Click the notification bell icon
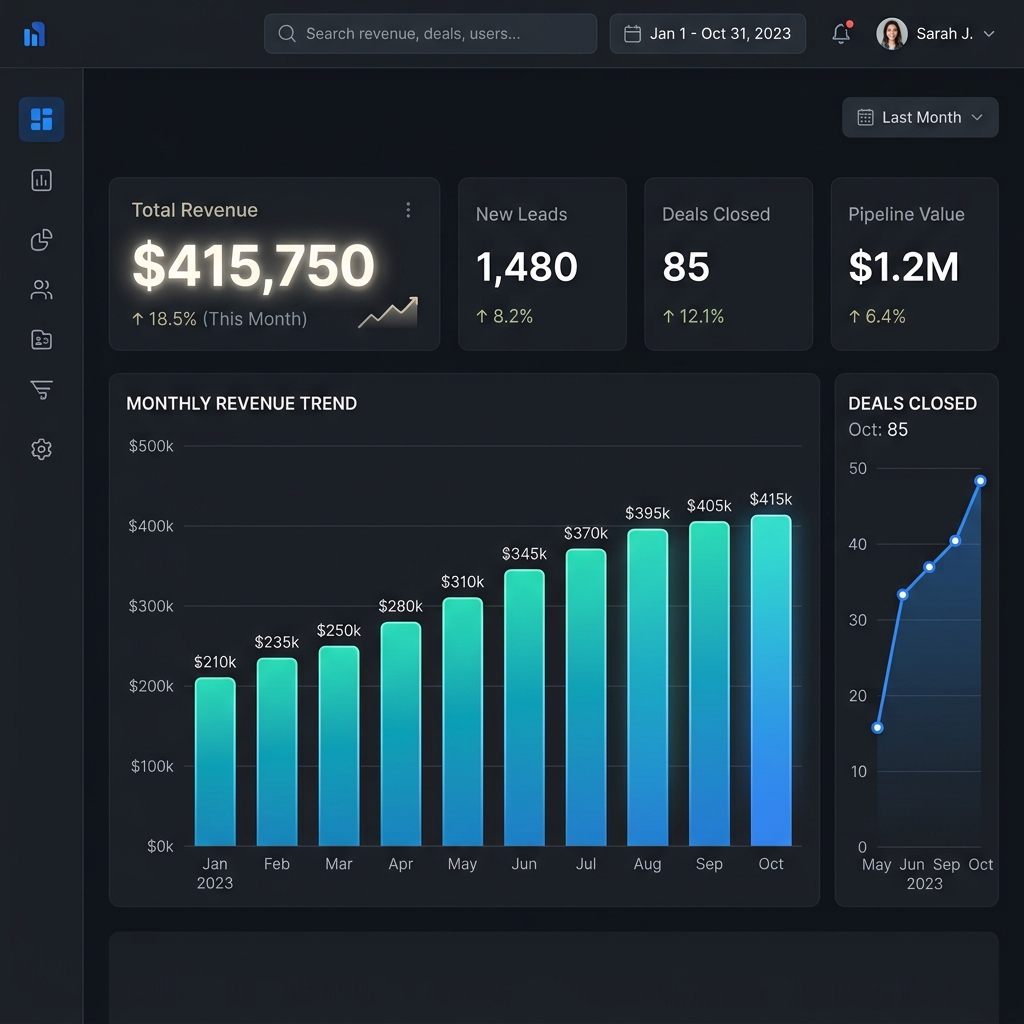This screenshot has height=1024, width=1024. coord(841,33)
